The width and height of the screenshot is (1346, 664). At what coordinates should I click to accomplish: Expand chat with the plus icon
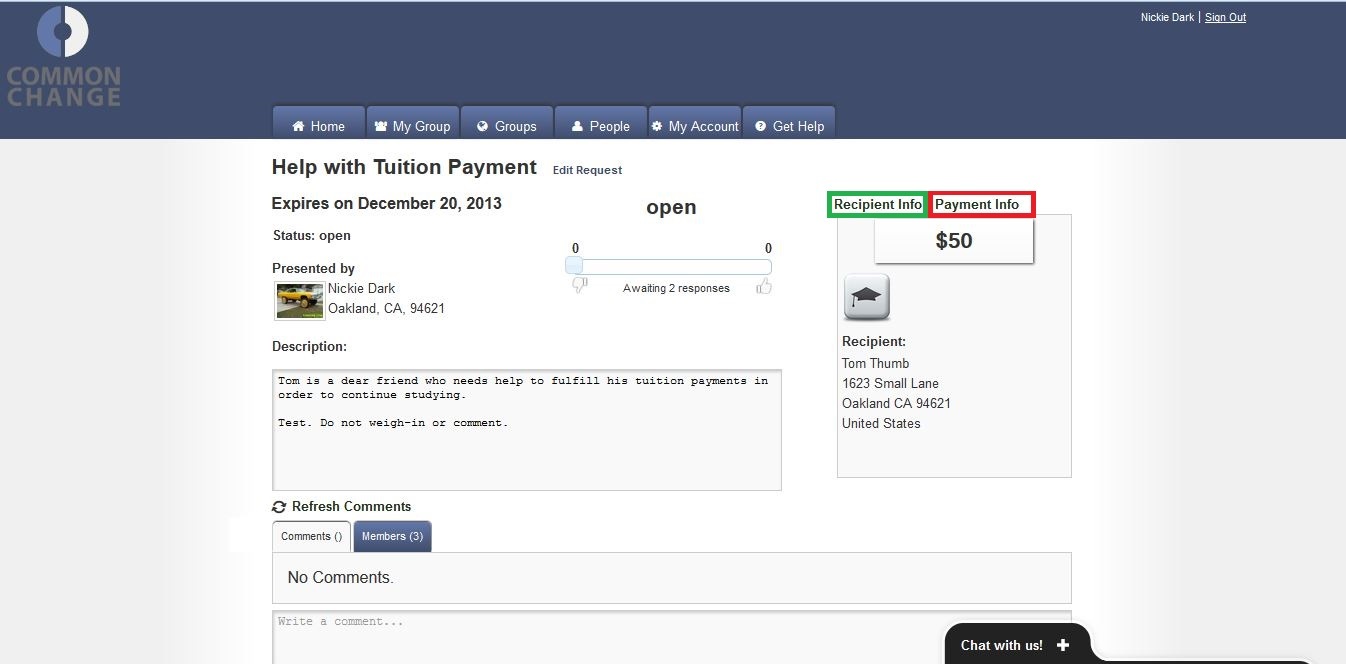pyautogui.click(x=1062, y=645)
